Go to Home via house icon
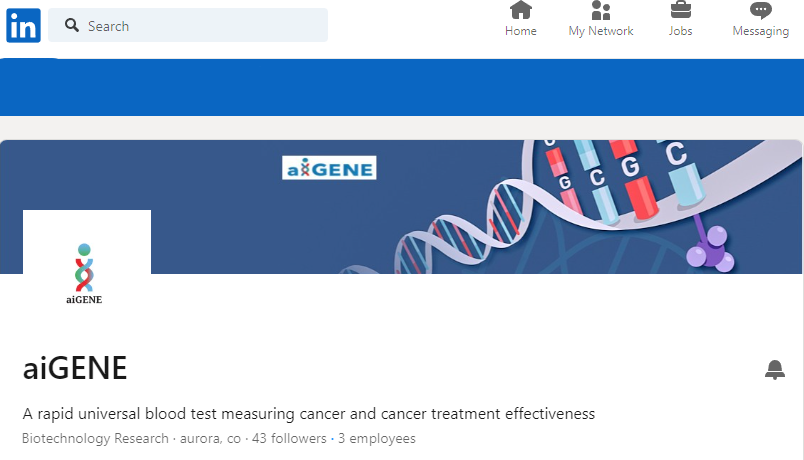 (x=521, y=11)
